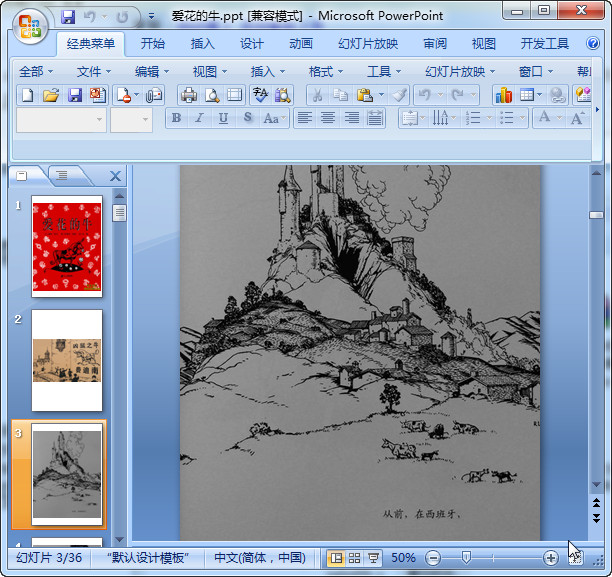Click the Help question mark icon

point(595,44)
